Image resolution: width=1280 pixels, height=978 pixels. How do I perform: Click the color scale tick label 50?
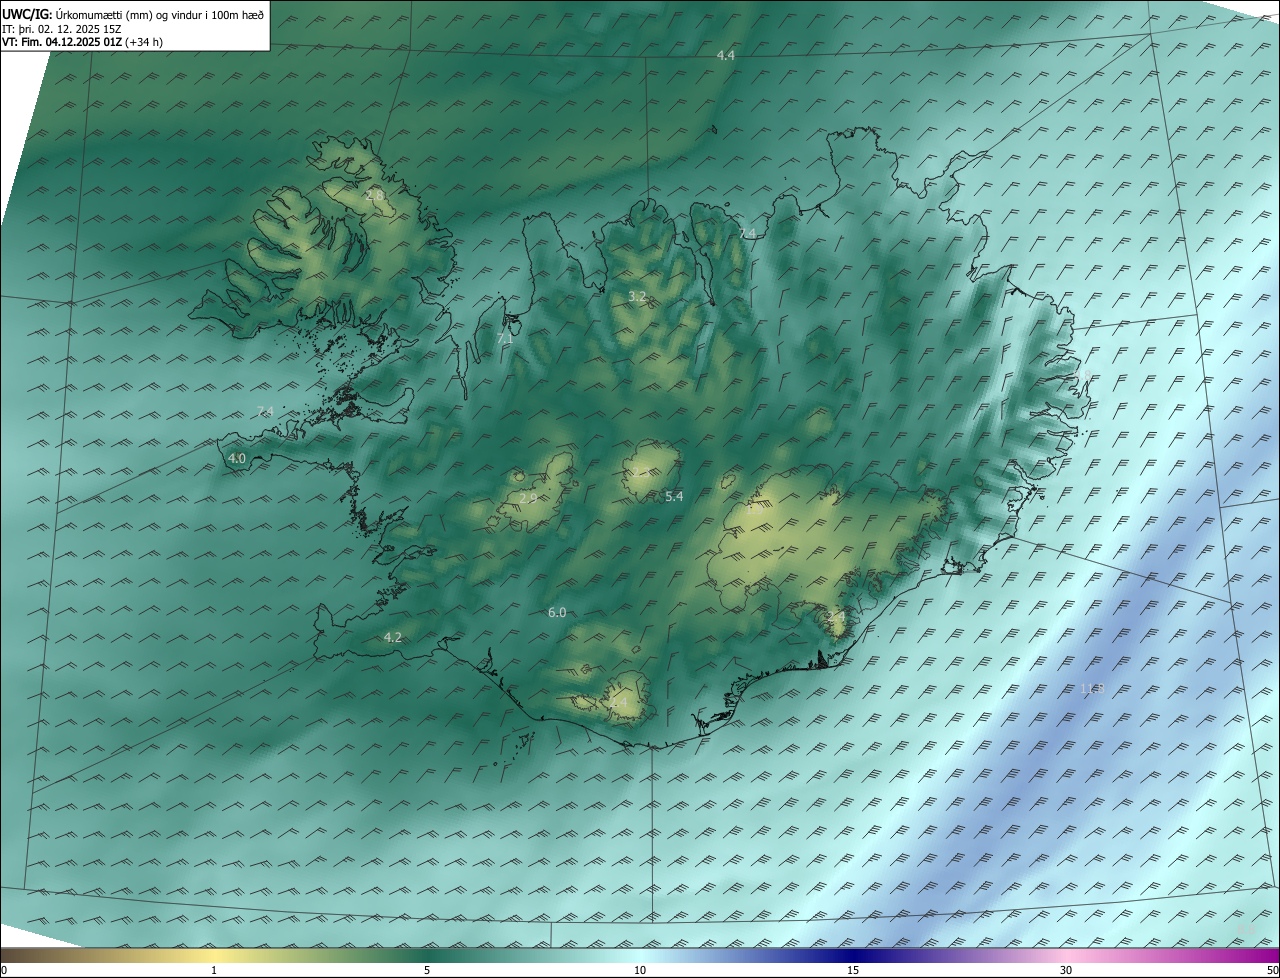[x=1272, y=971]
